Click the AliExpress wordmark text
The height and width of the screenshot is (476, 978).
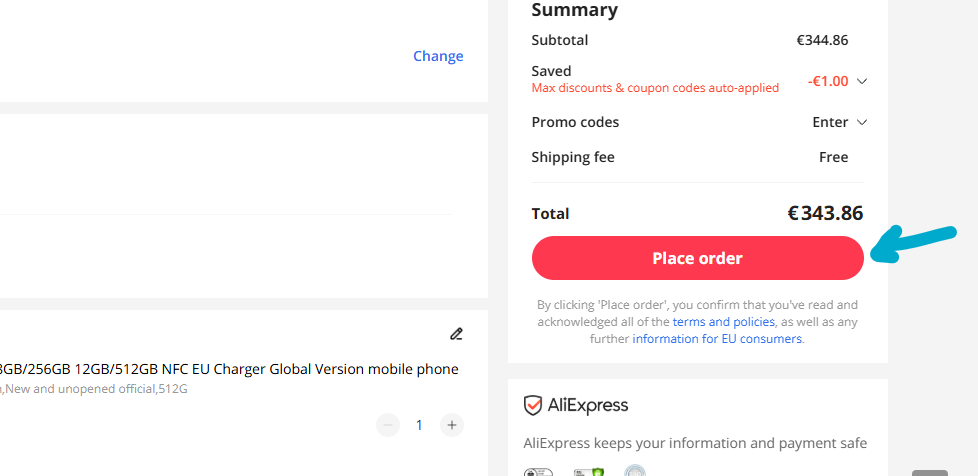pyautogui.click(x=588, y=406)
